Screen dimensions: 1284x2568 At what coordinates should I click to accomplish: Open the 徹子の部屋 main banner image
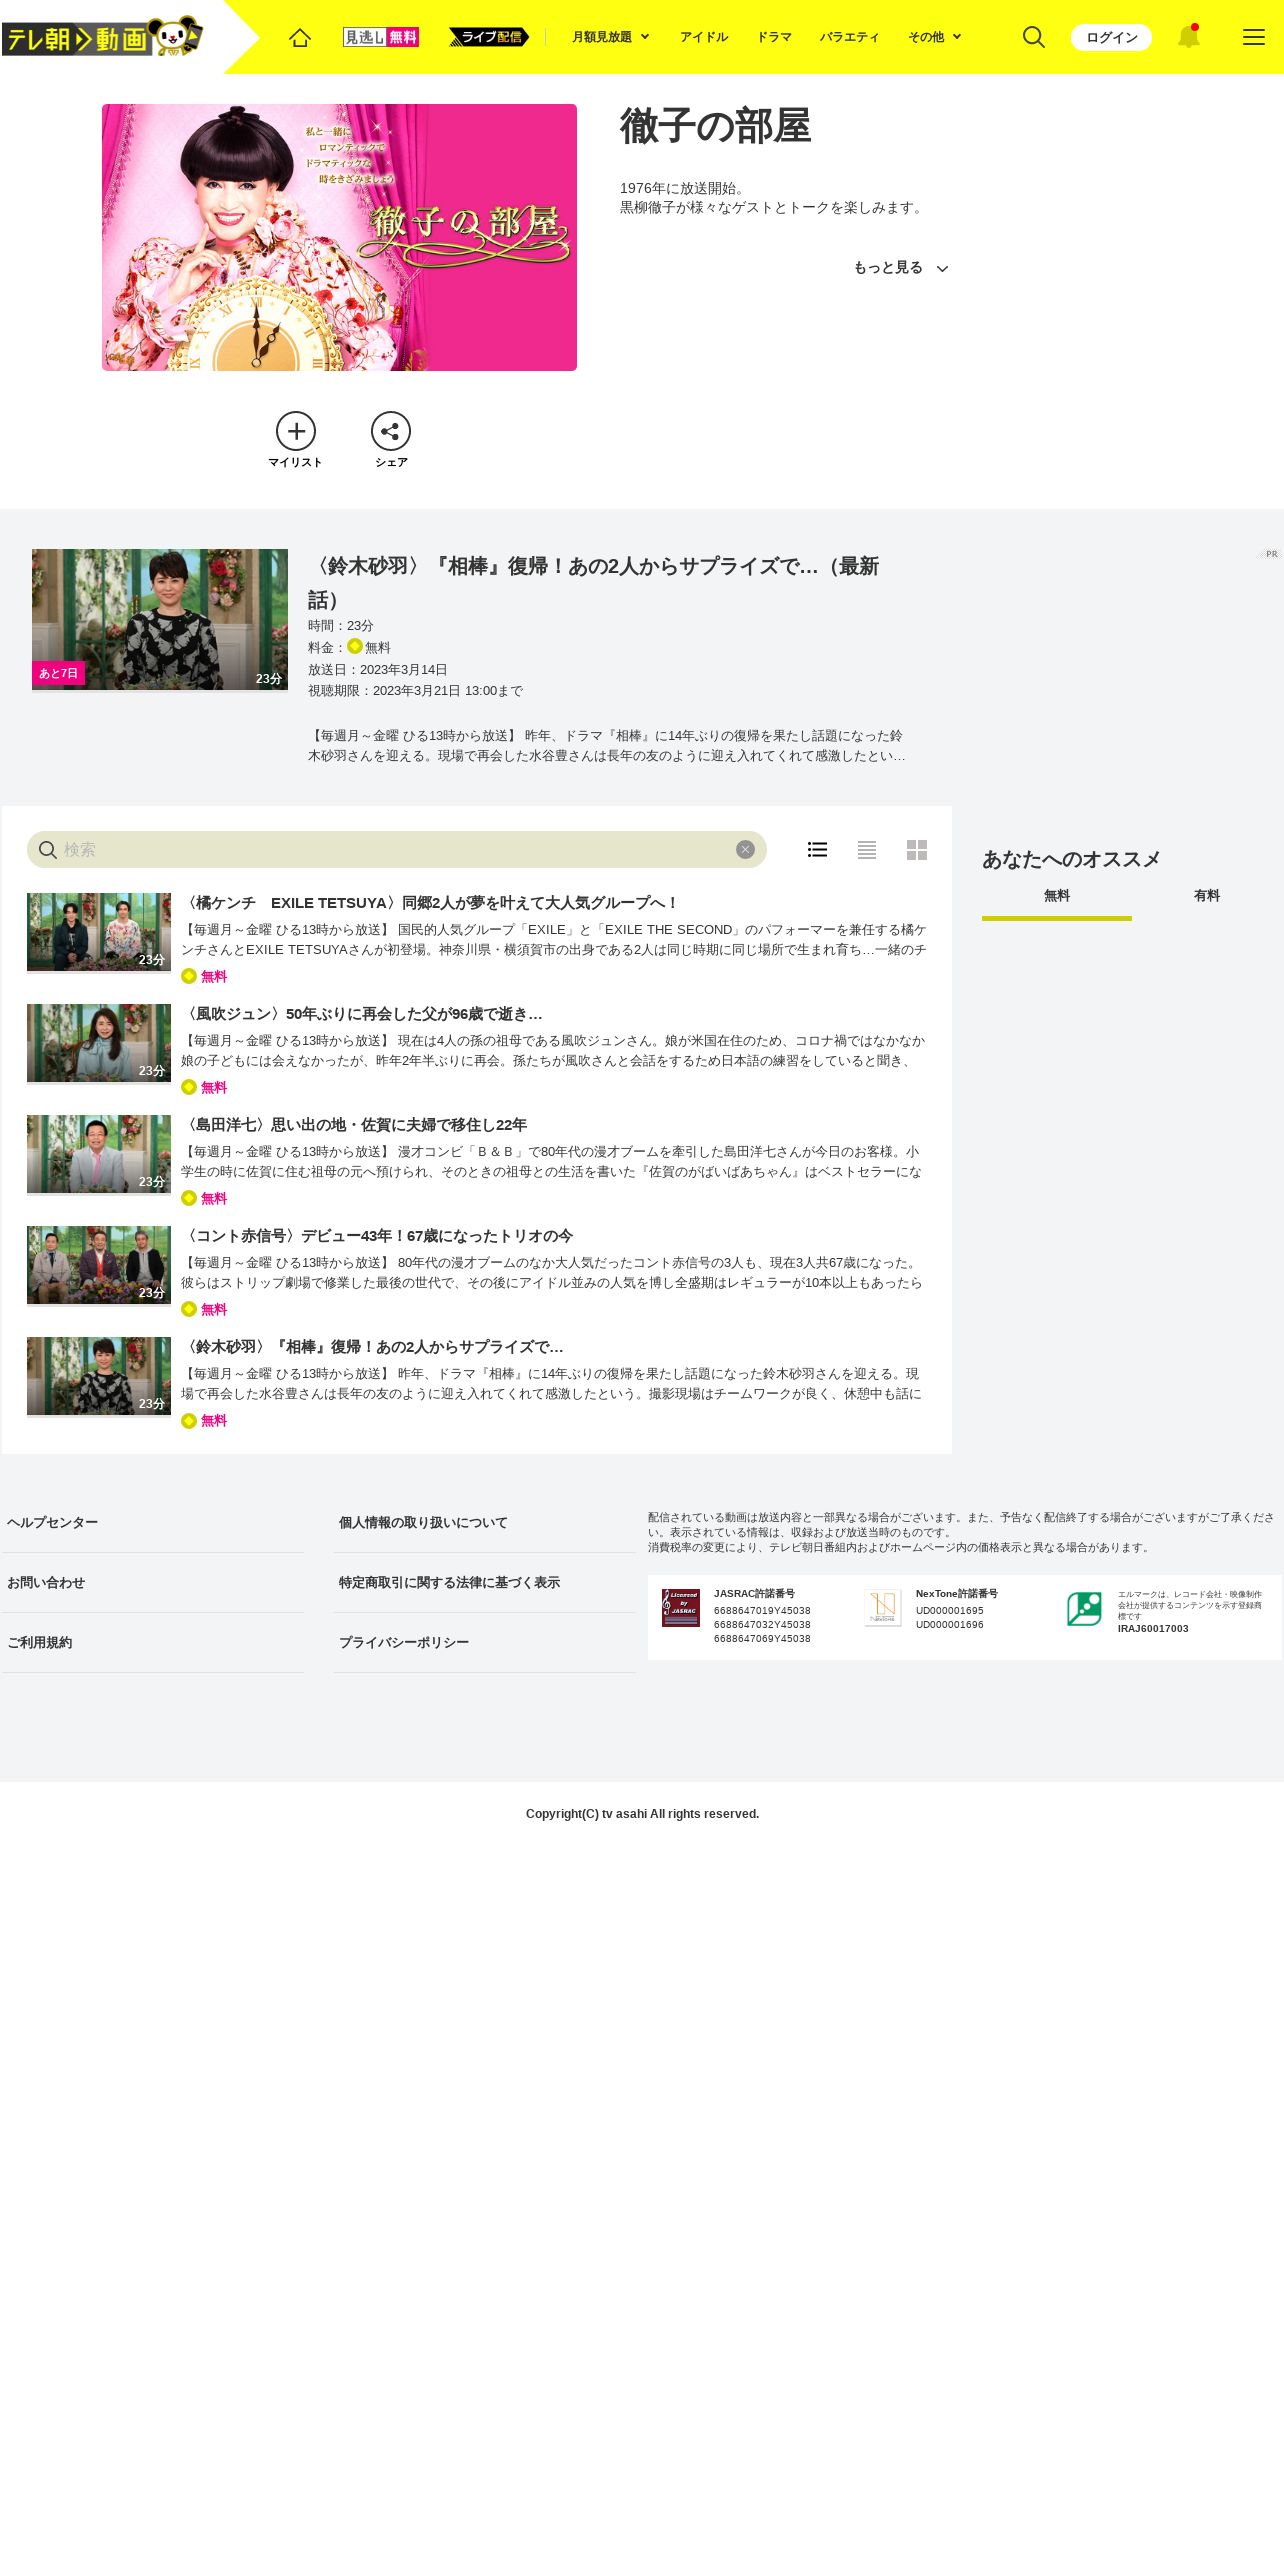click(x=339, y=237)
